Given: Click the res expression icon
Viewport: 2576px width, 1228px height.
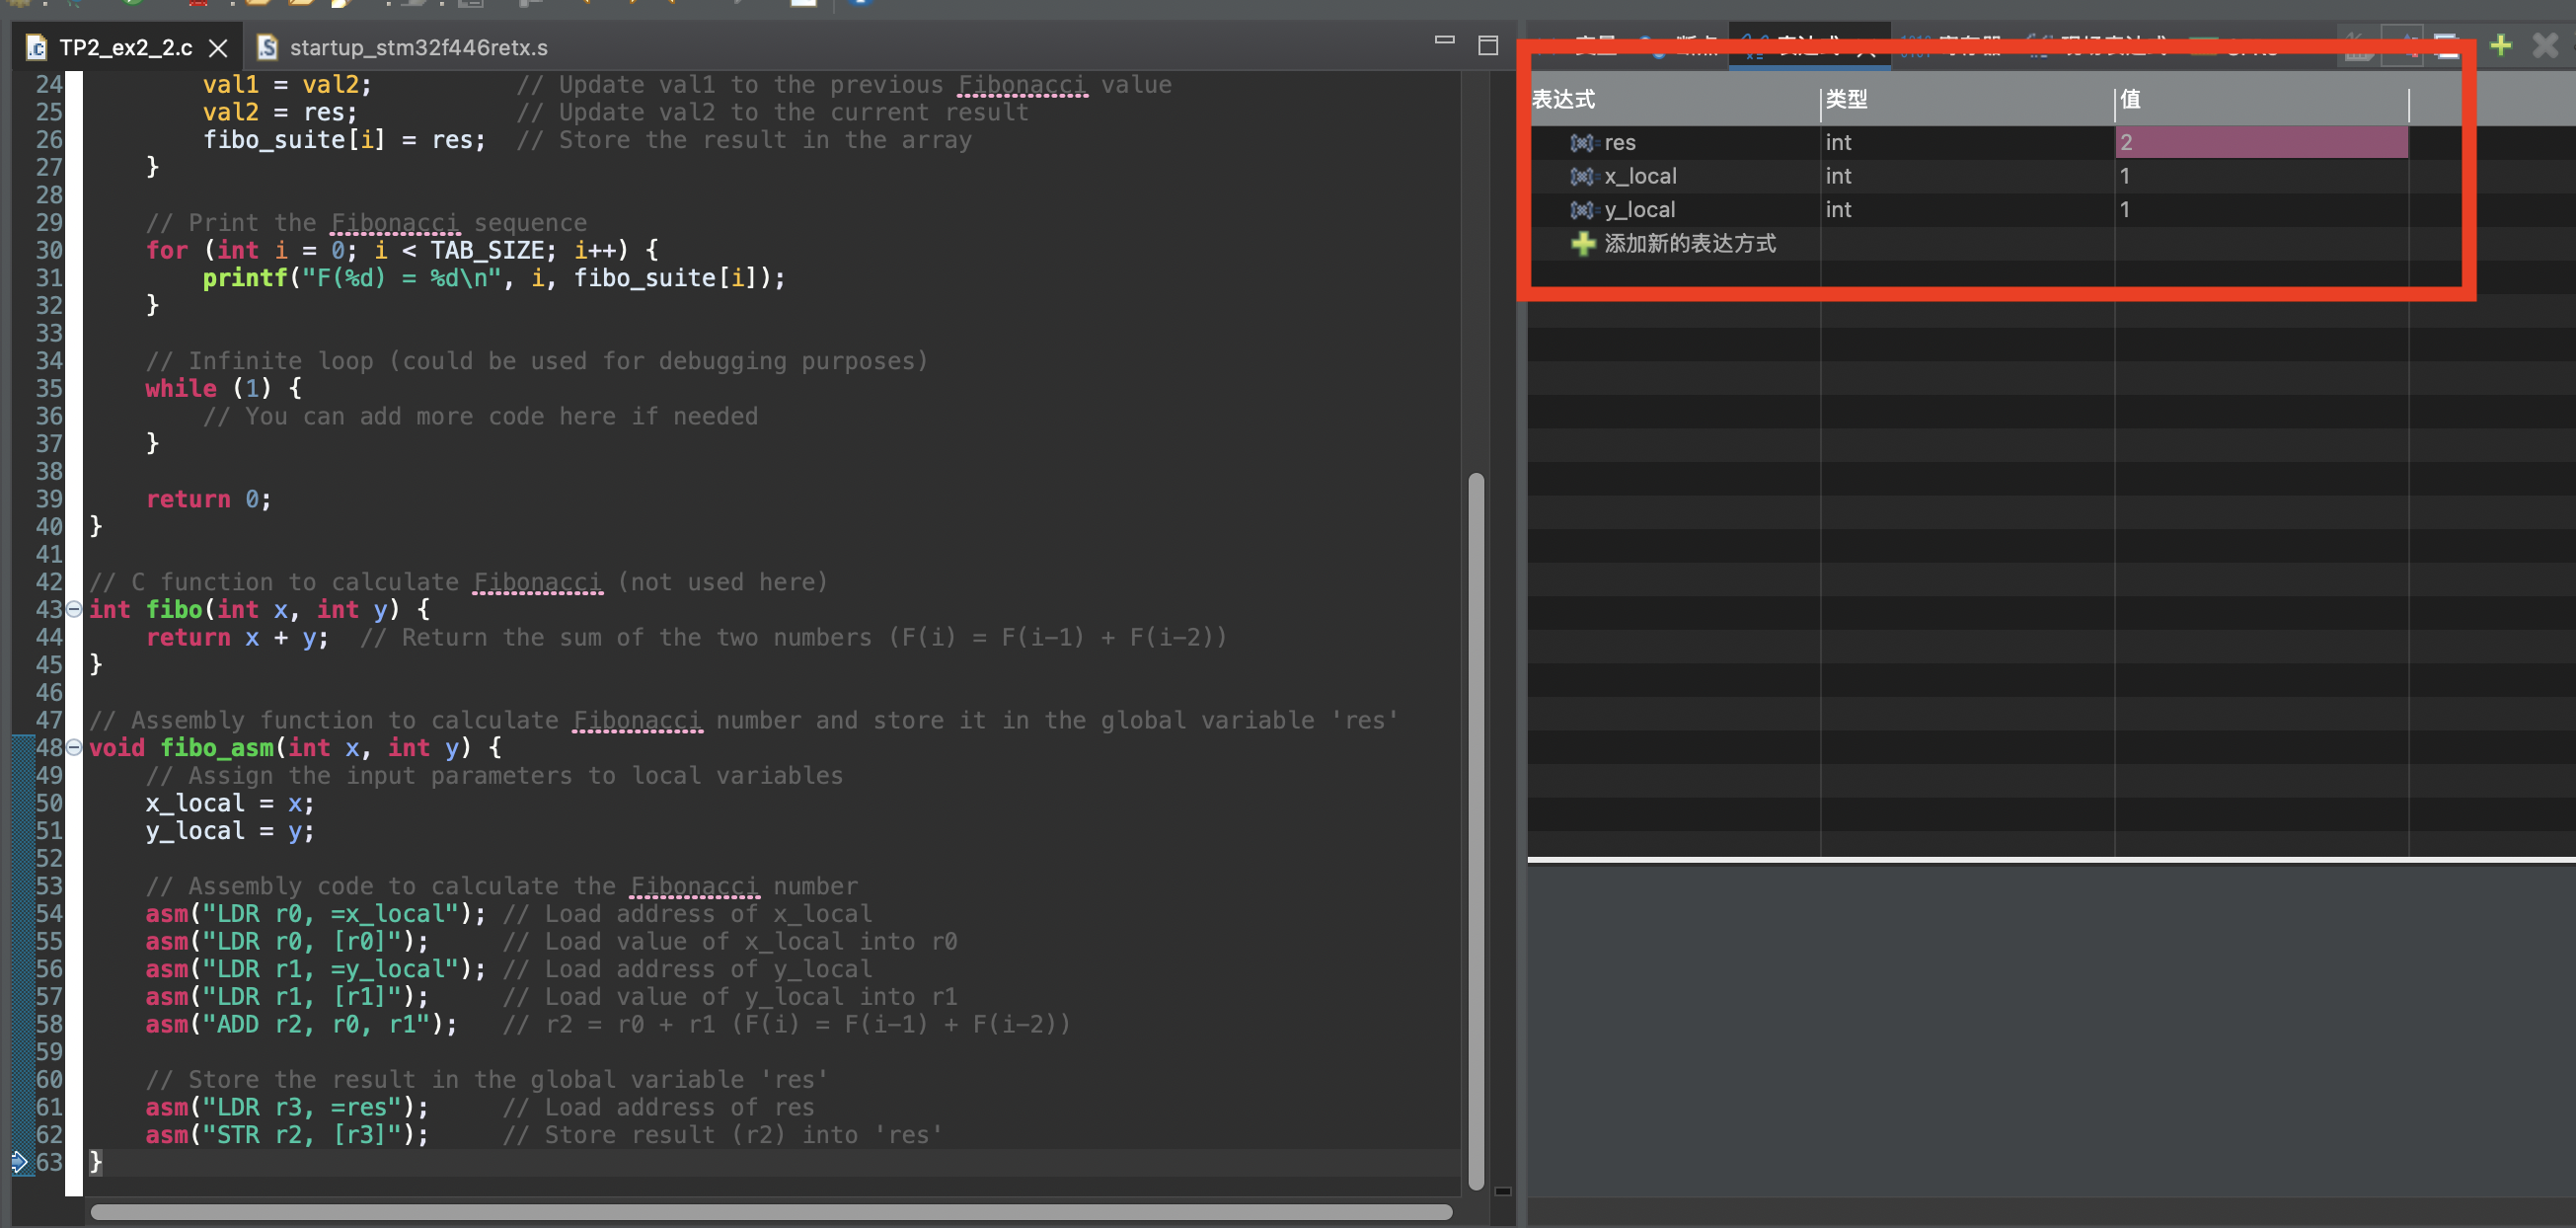Looking at the screenshot, I should [1581, 143].
